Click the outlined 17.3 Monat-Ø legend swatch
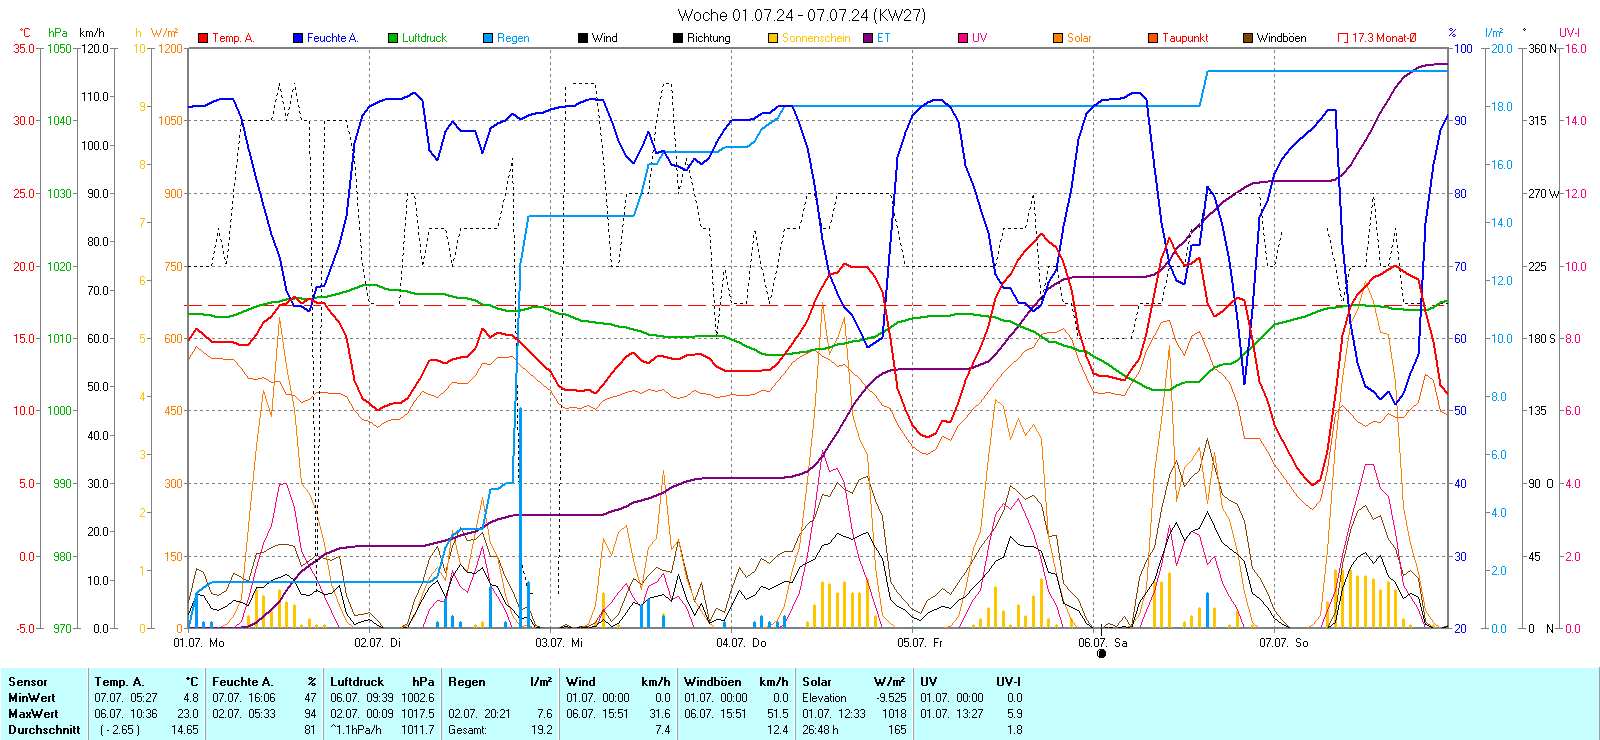 coord(1343,38)
